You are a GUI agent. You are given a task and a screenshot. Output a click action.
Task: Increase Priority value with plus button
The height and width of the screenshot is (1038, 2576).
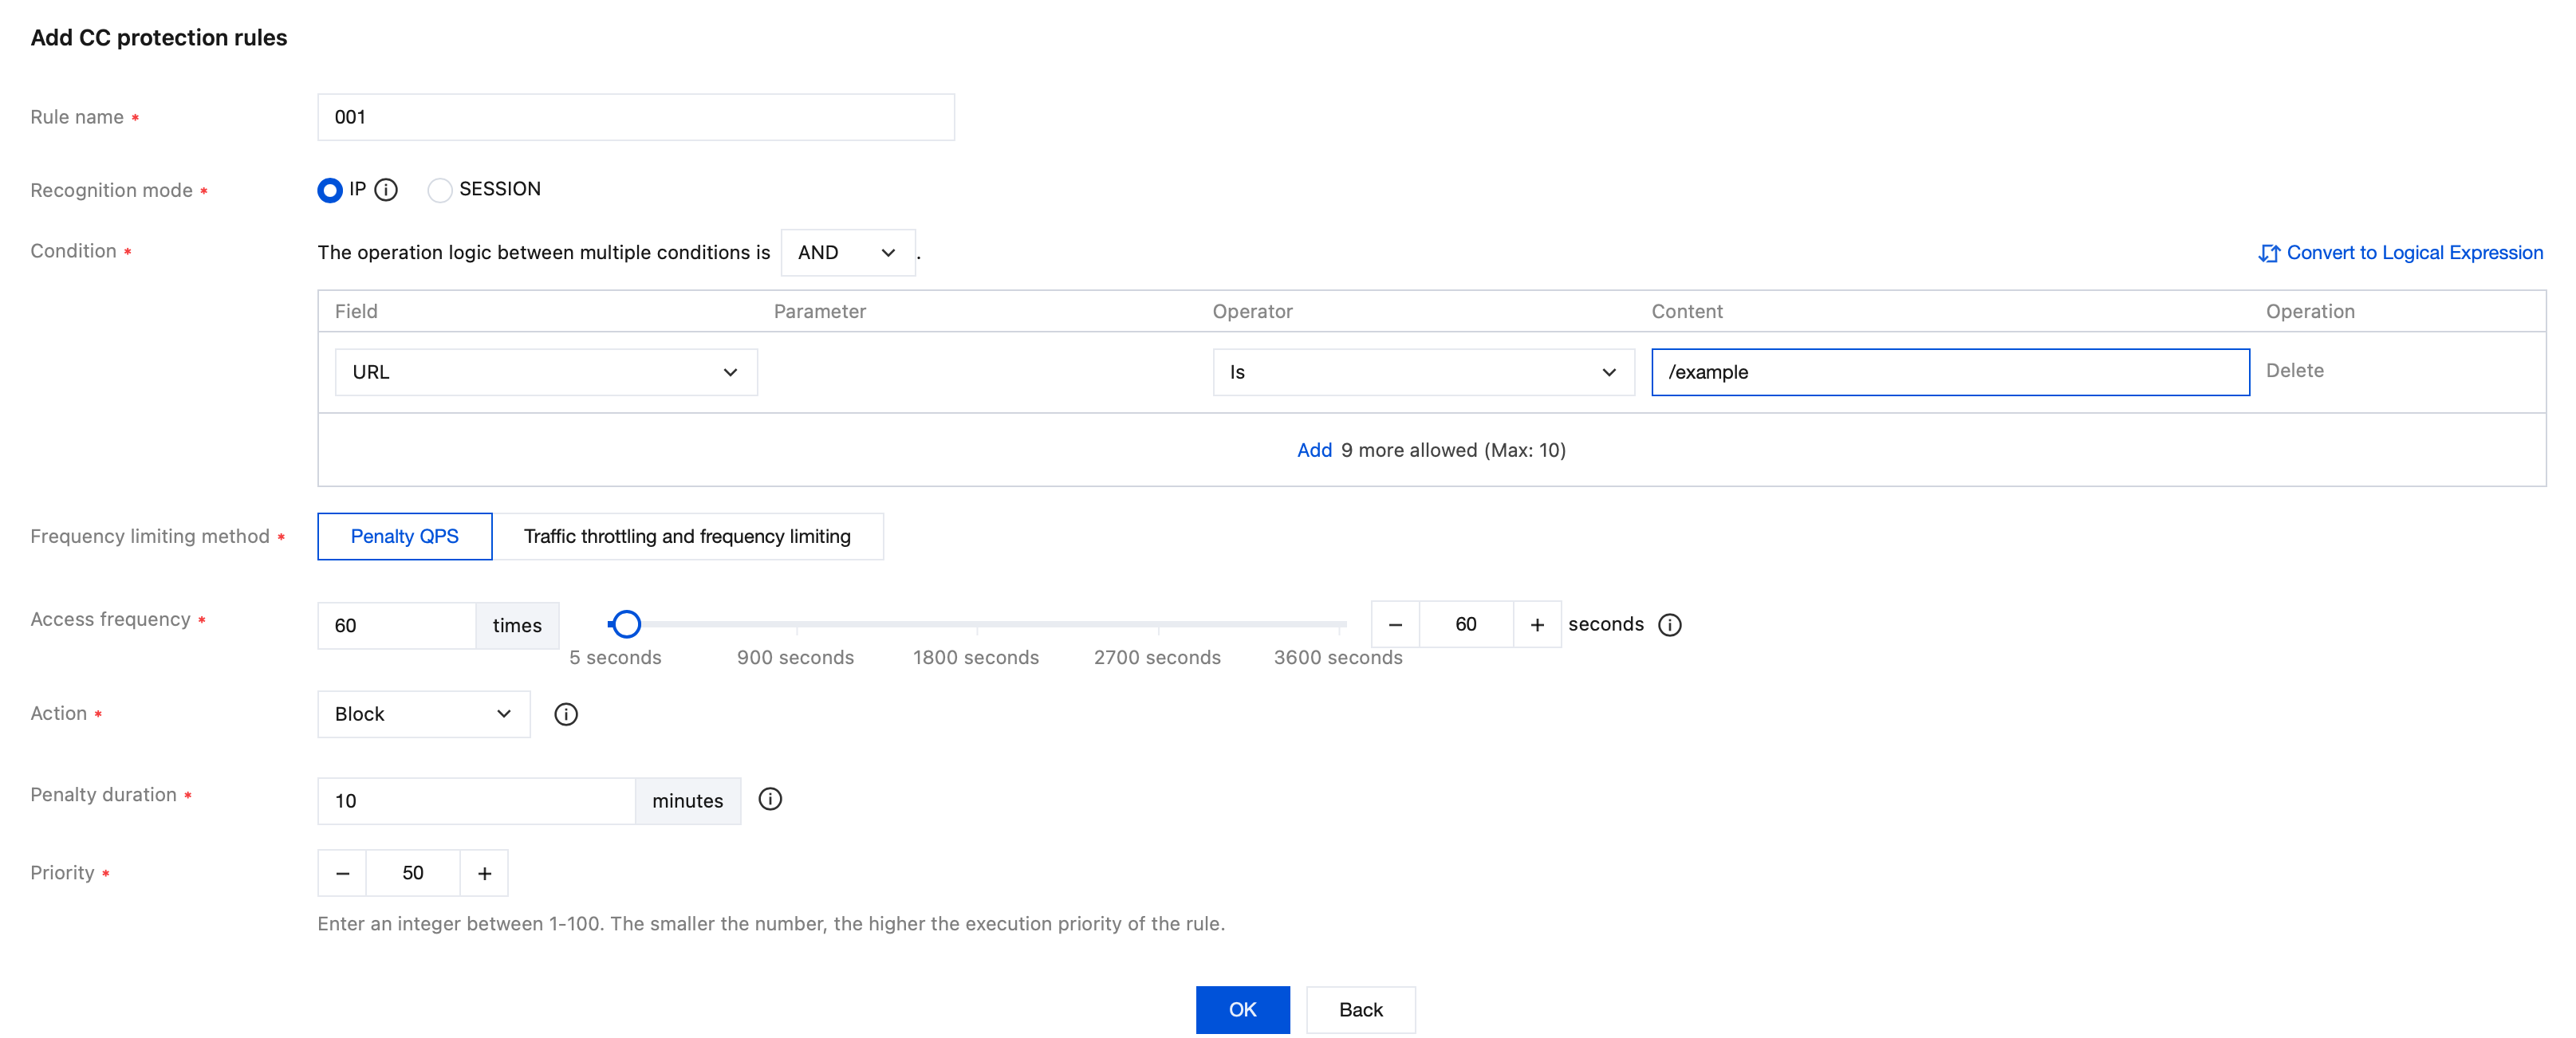click(x=484, y=873)
